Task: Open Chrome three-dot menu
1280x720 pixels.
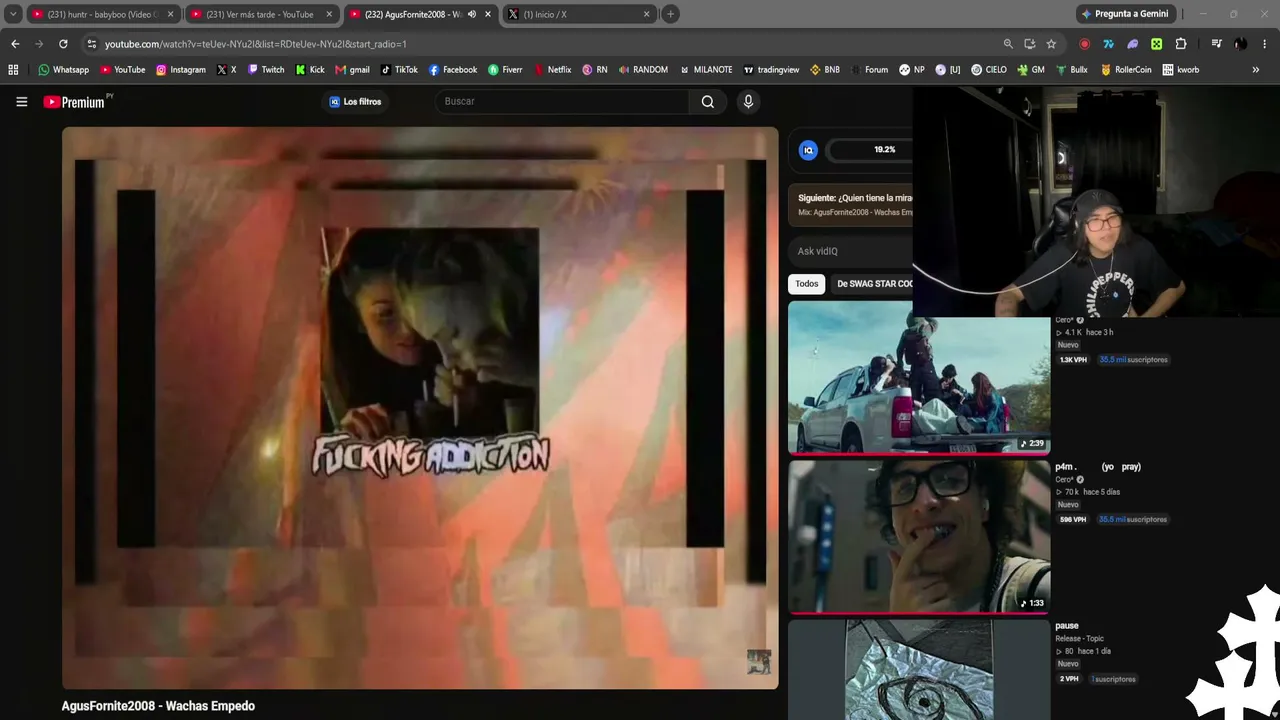Action: (x=1265, y=44)
